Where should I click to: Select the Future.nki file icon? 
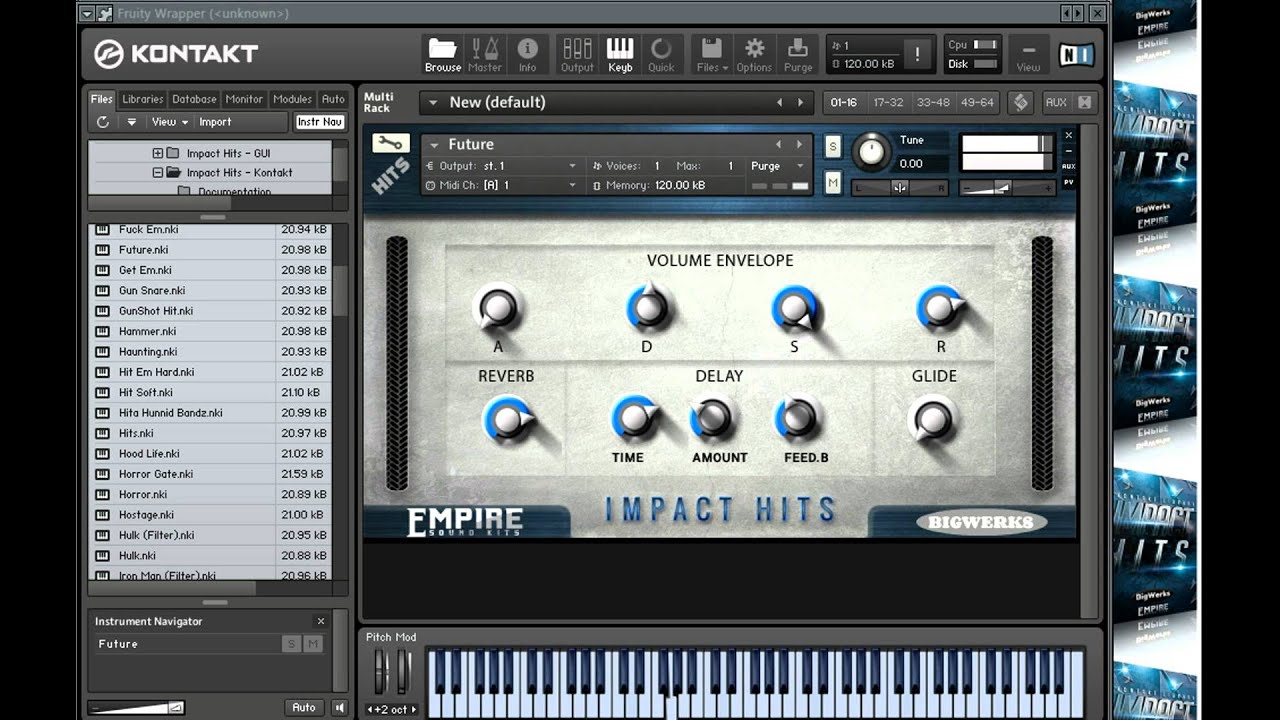[x=102, y=250]
